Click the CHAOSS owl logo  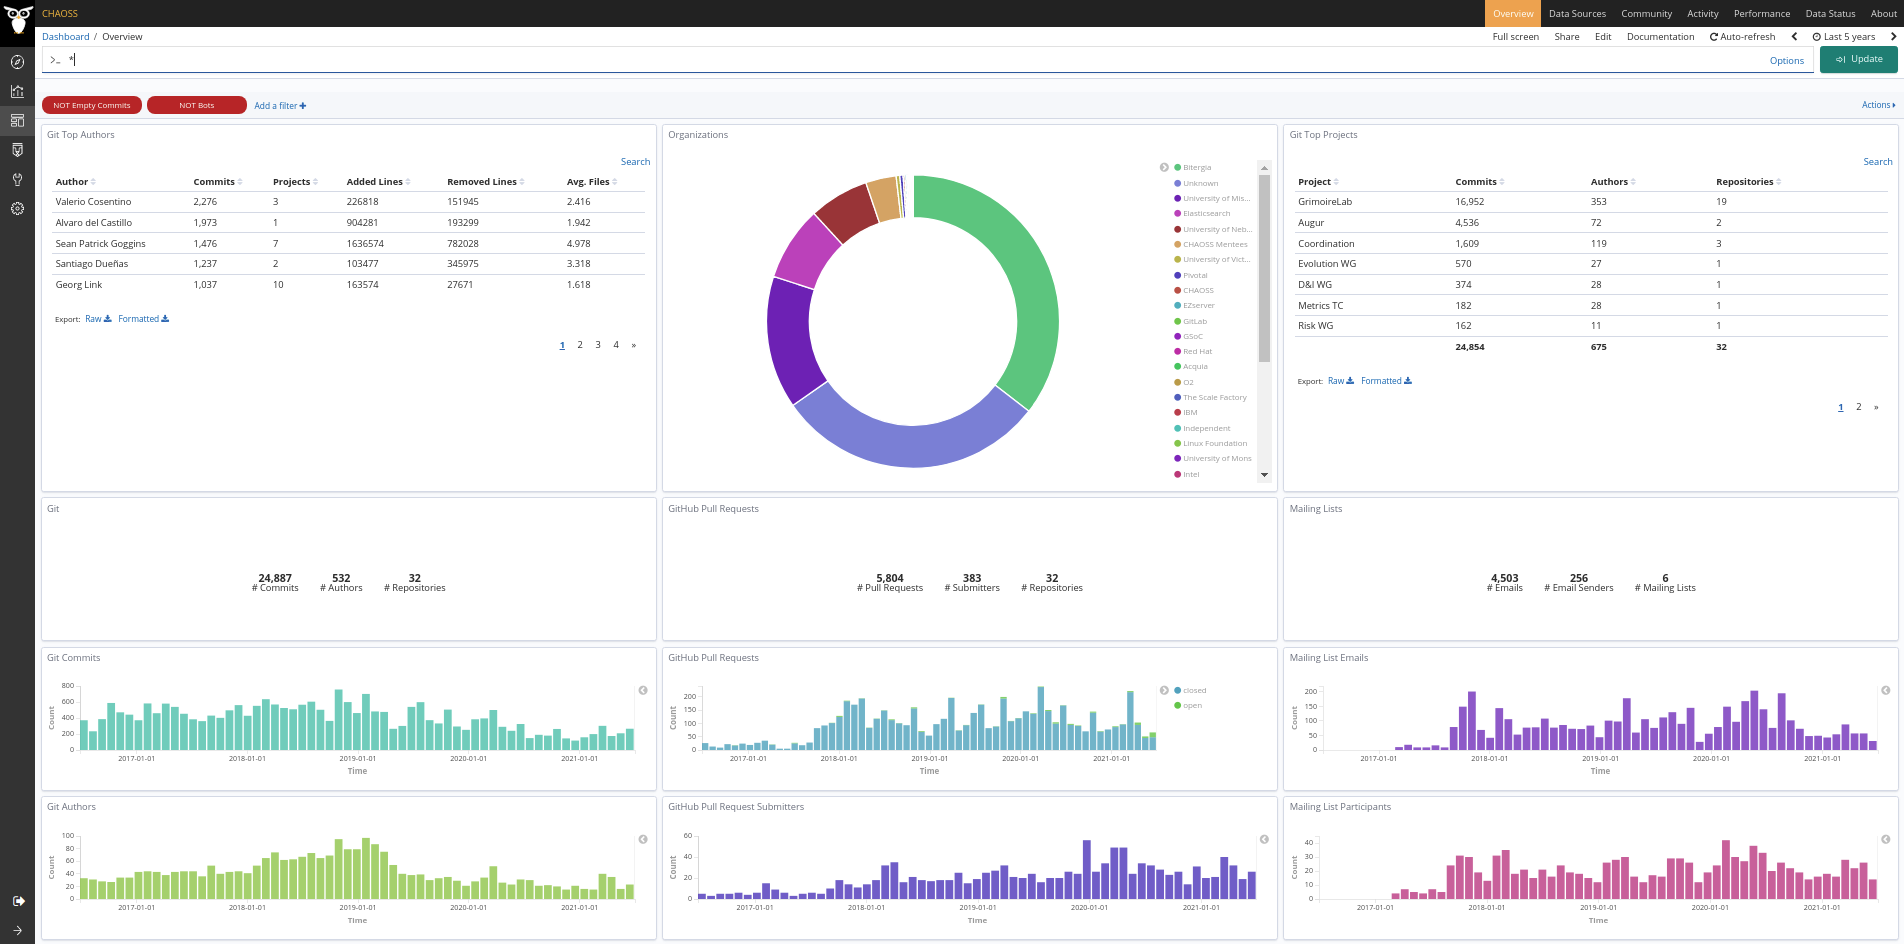click(x=18, y=20)
